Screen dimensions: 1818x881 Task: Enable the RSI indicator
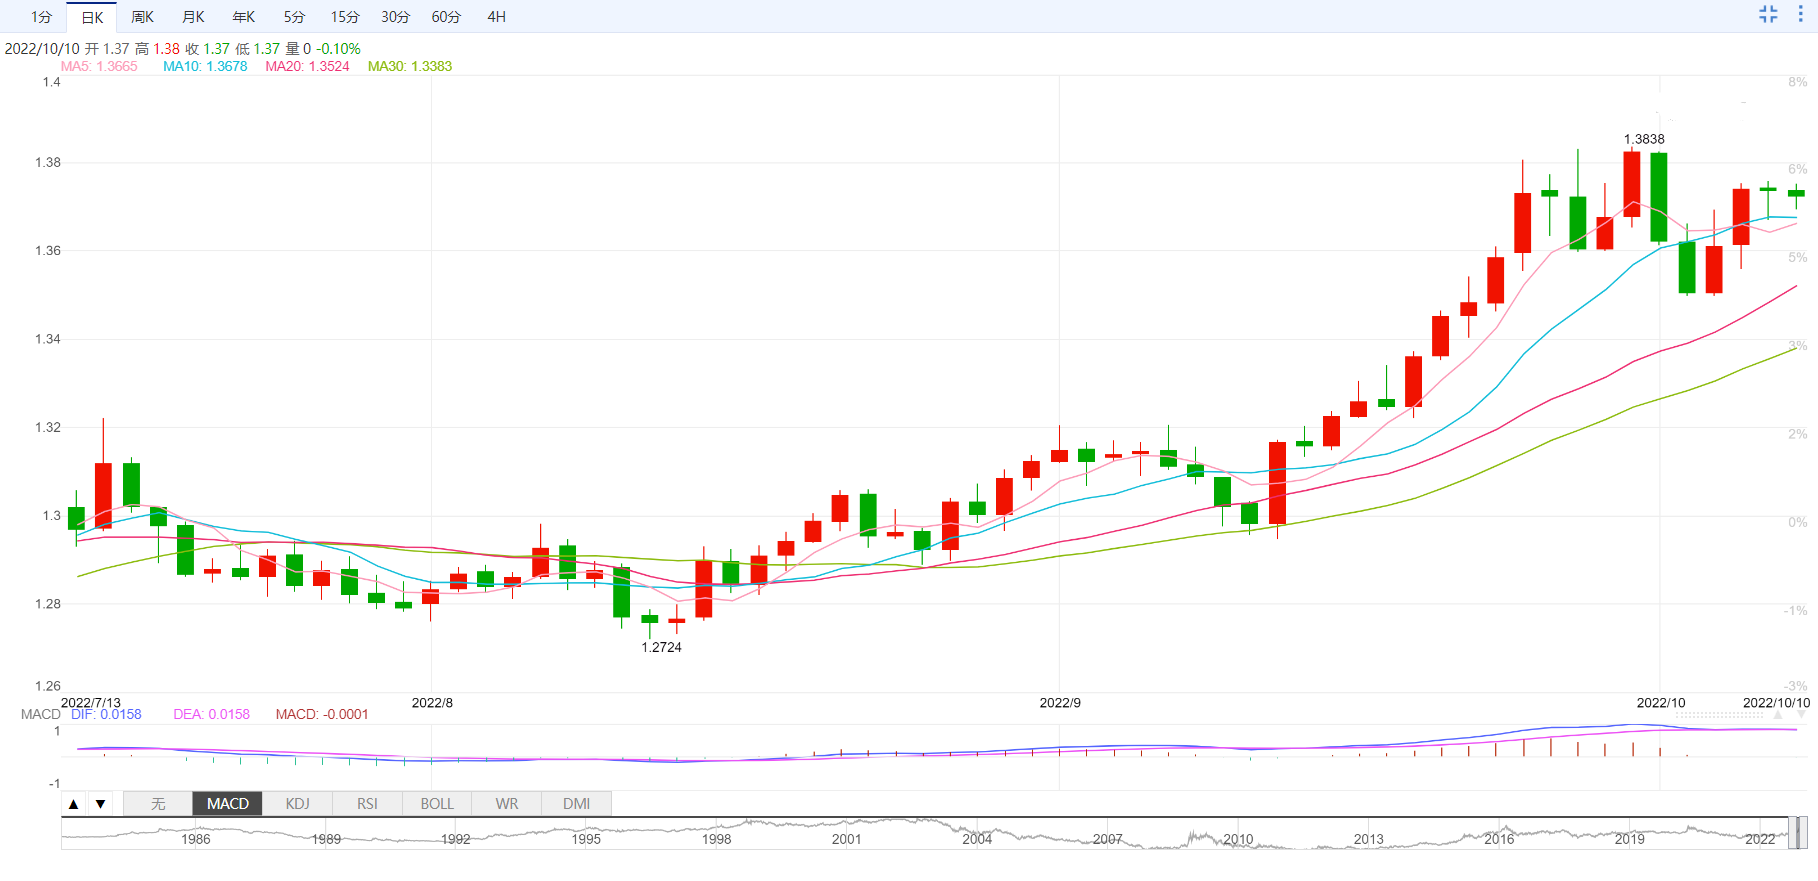(367, 804)
